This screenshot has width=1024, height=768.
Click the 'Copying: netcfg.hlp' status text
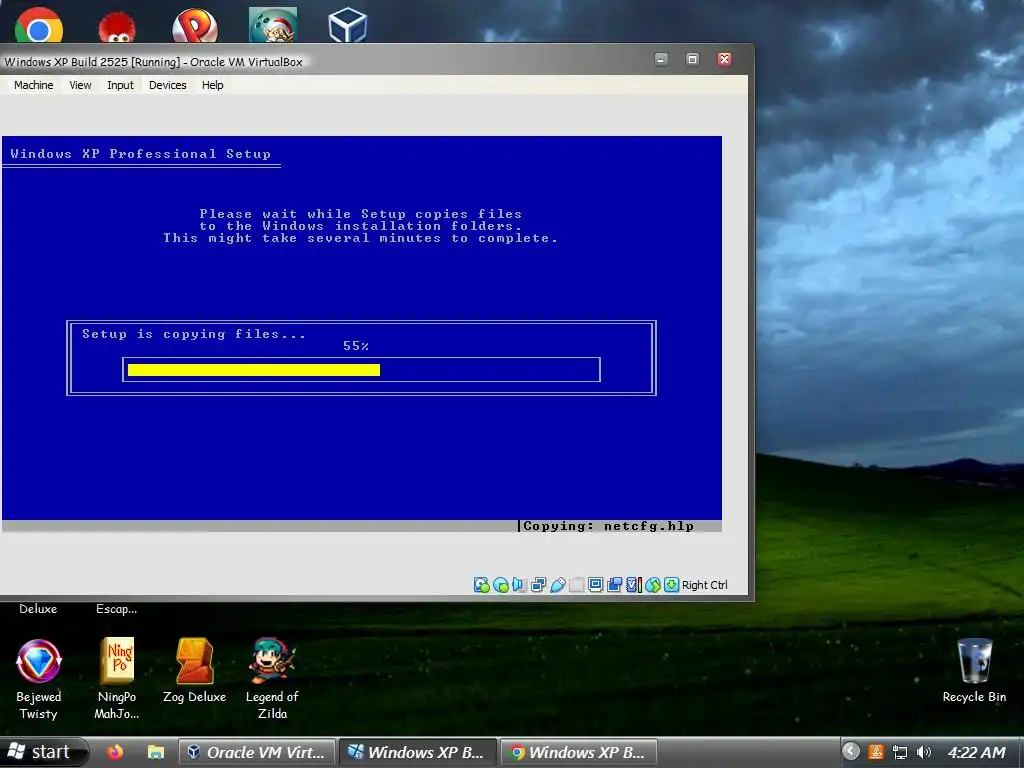click(608, 526)
